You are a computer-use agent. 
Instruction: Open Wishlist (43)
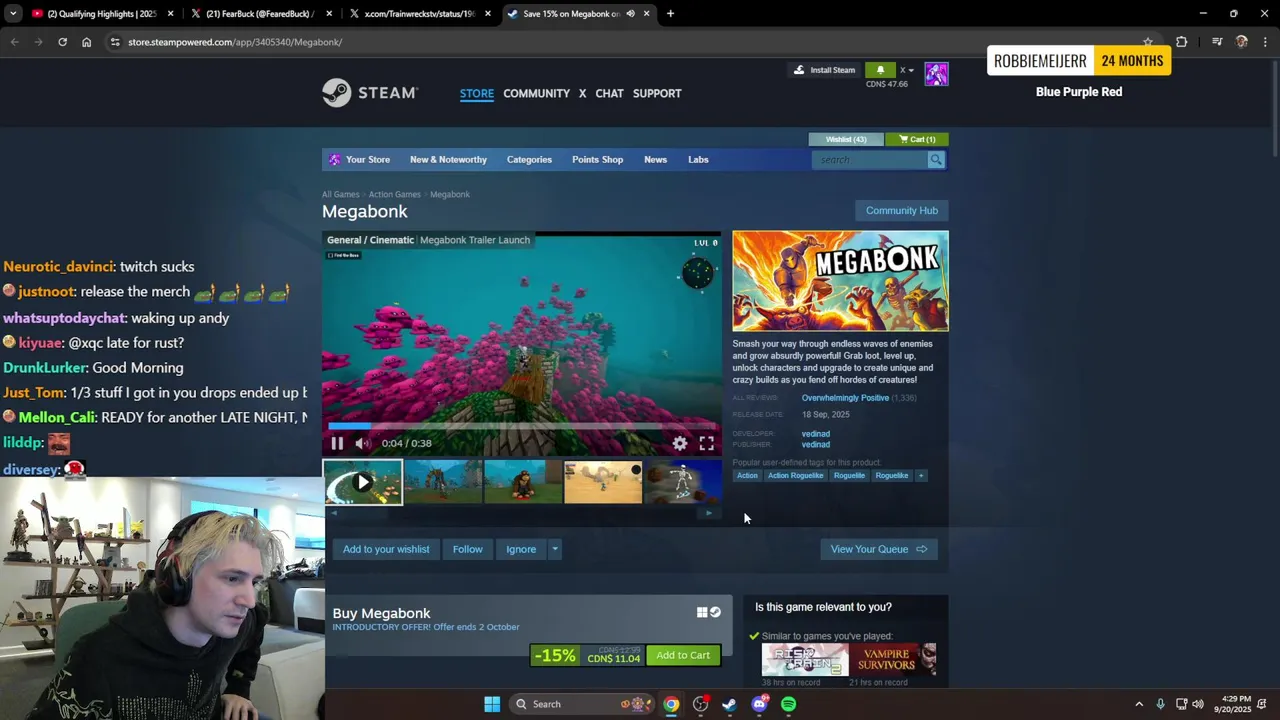(846, 139)
